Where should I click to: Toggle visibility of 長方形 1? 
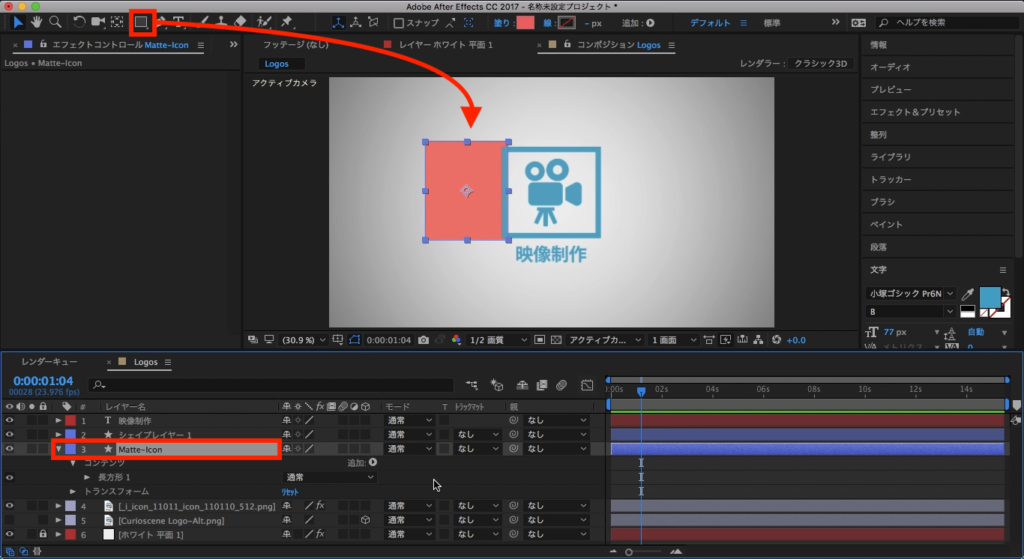9,477
